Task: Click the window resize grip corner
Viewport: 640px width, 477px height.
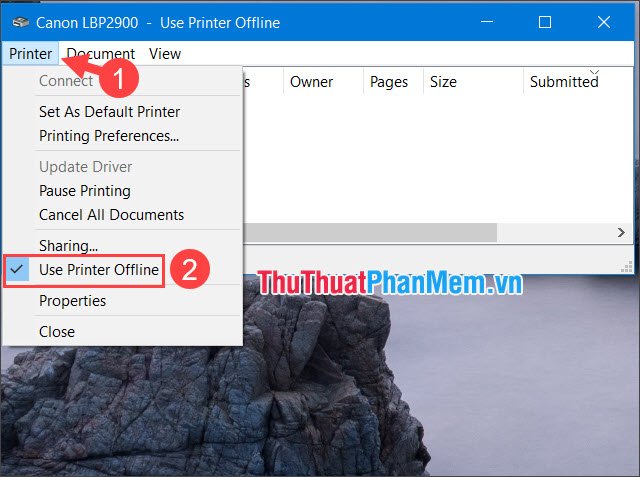Action: point(627,267)
